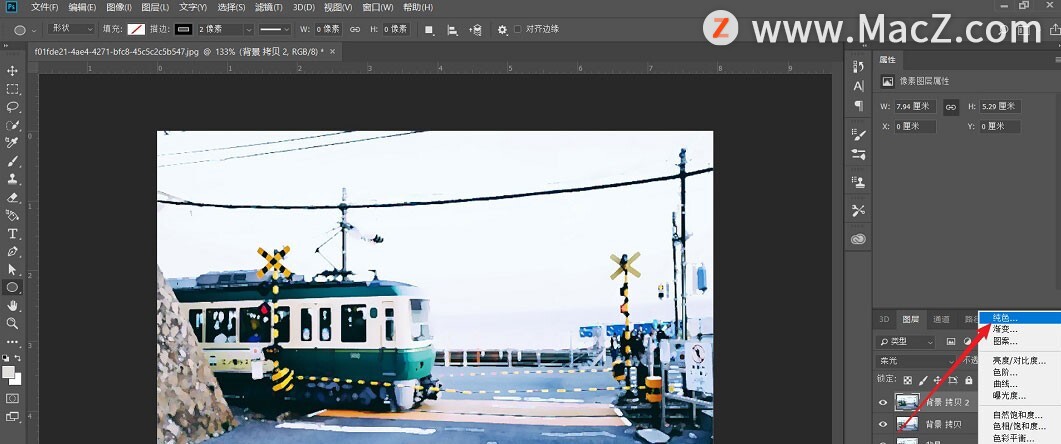Choose the Eraser tool

13,197
